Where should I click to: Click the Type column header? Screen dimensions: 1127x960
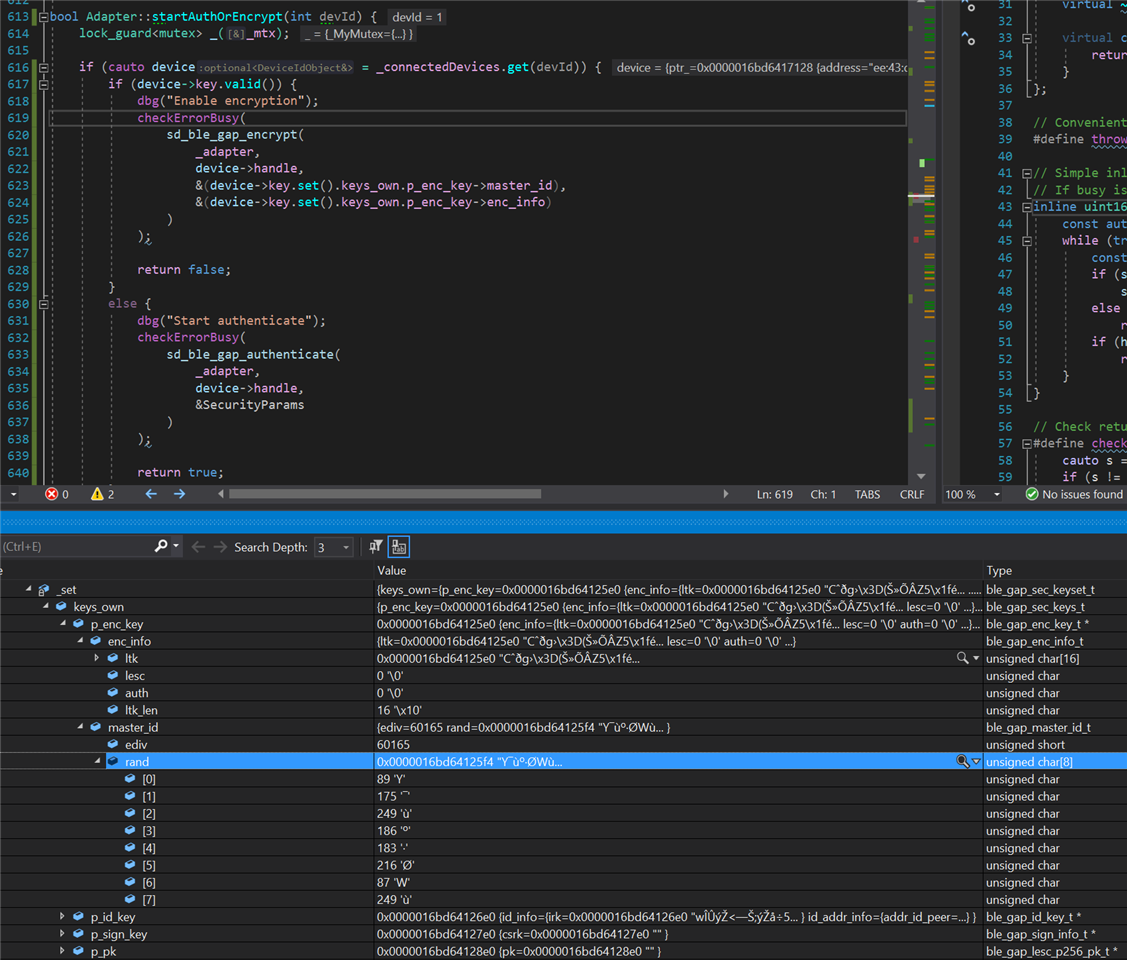999,570
